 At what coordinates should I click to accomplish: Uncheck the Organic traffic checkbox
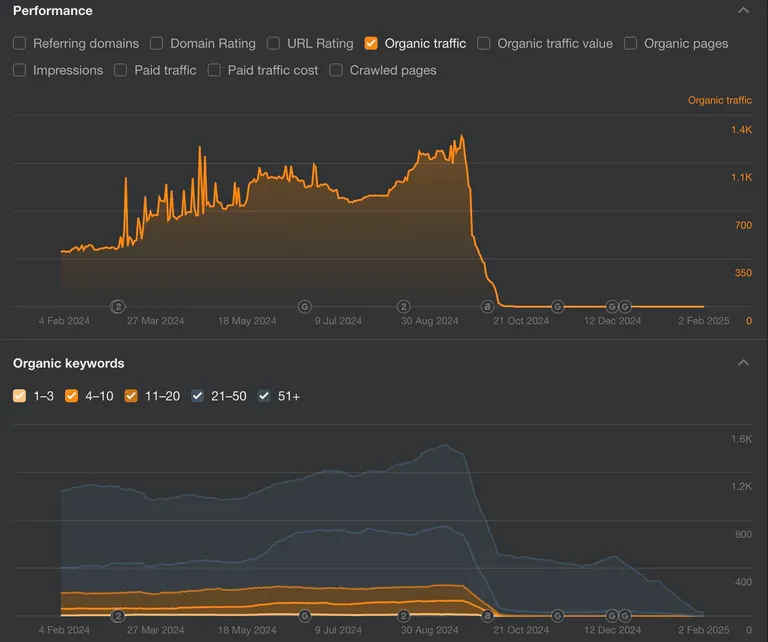[372, 43]
